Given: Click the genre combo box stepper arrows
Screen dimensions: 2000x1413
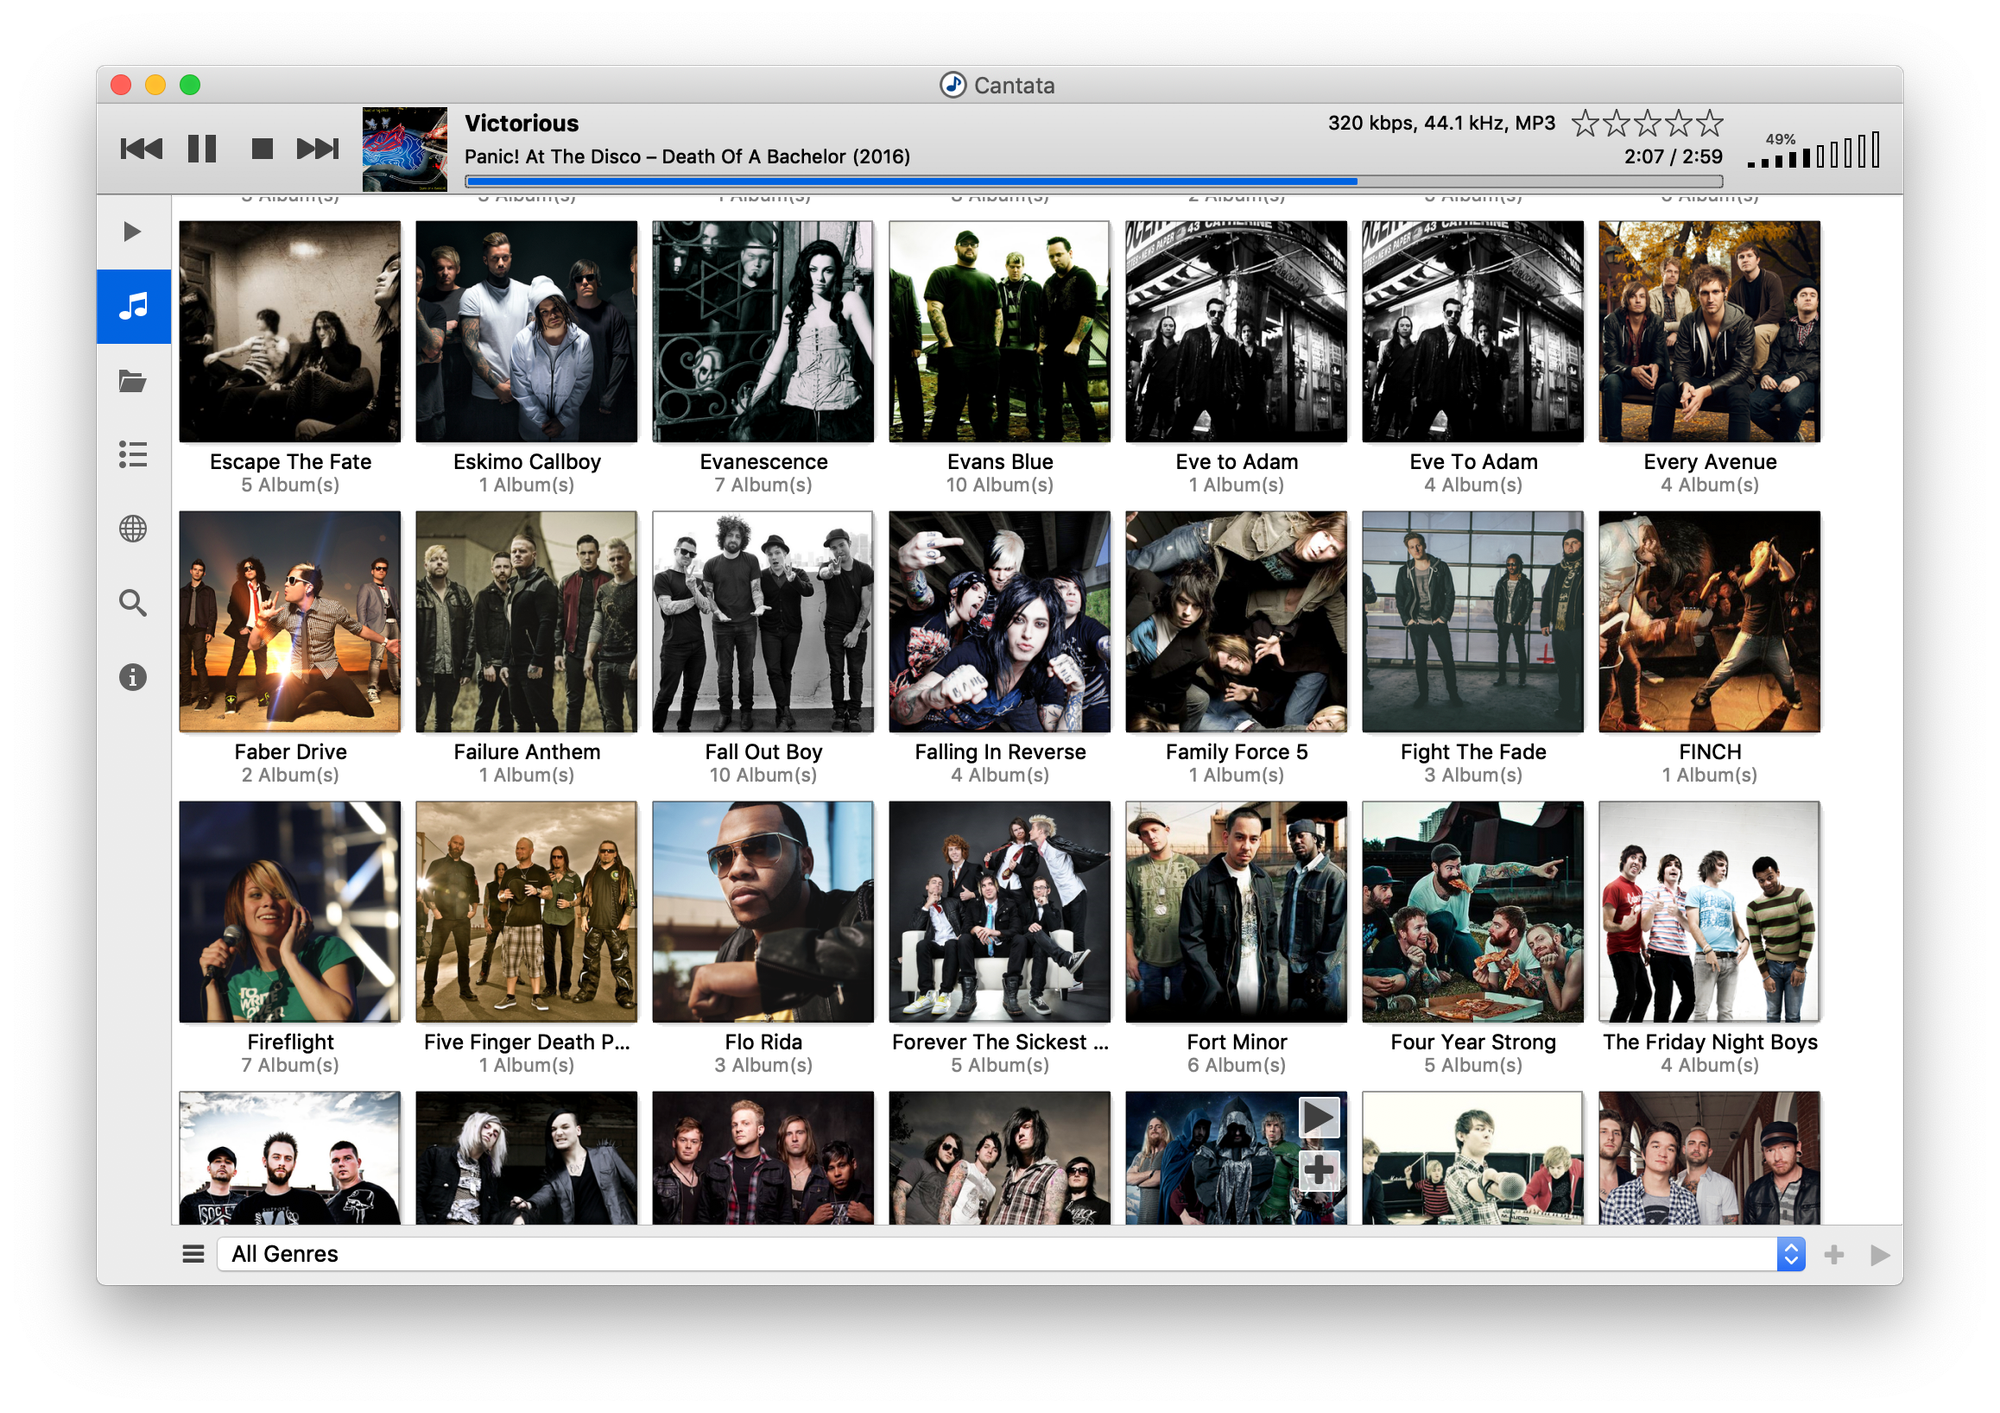Looking at the screenshot, I should click(x=1791, y=1254).
